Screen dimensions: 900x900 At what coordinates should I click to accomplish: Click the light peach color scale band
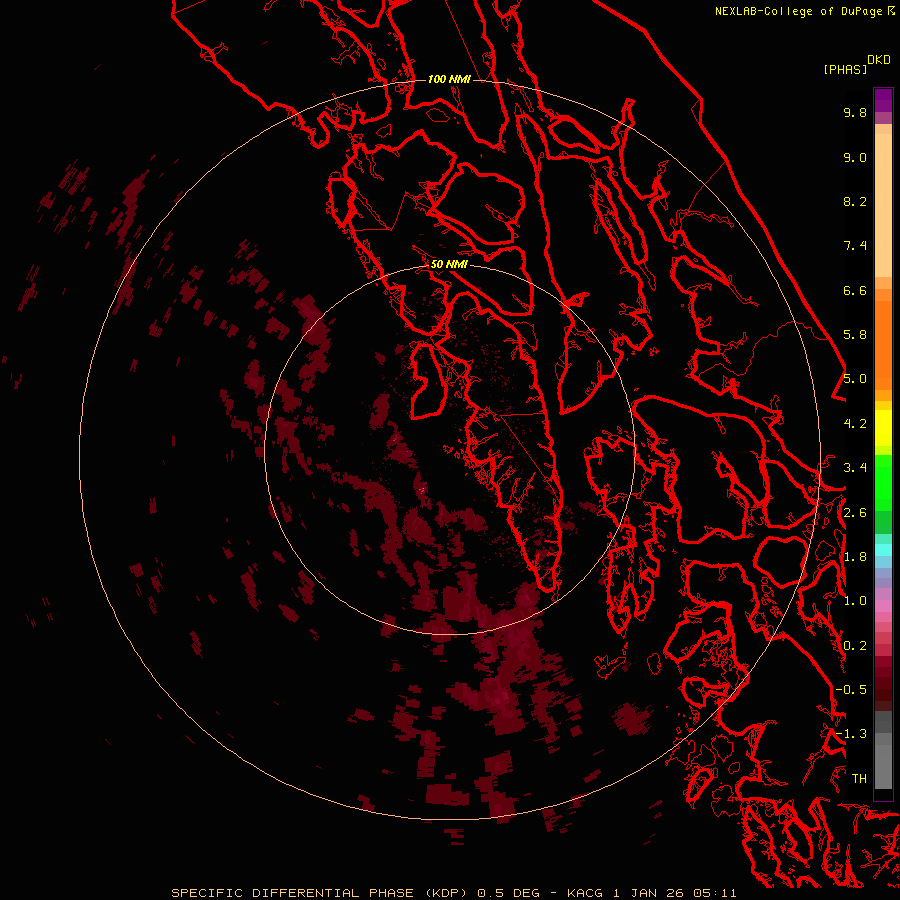[x=883, y=205]
